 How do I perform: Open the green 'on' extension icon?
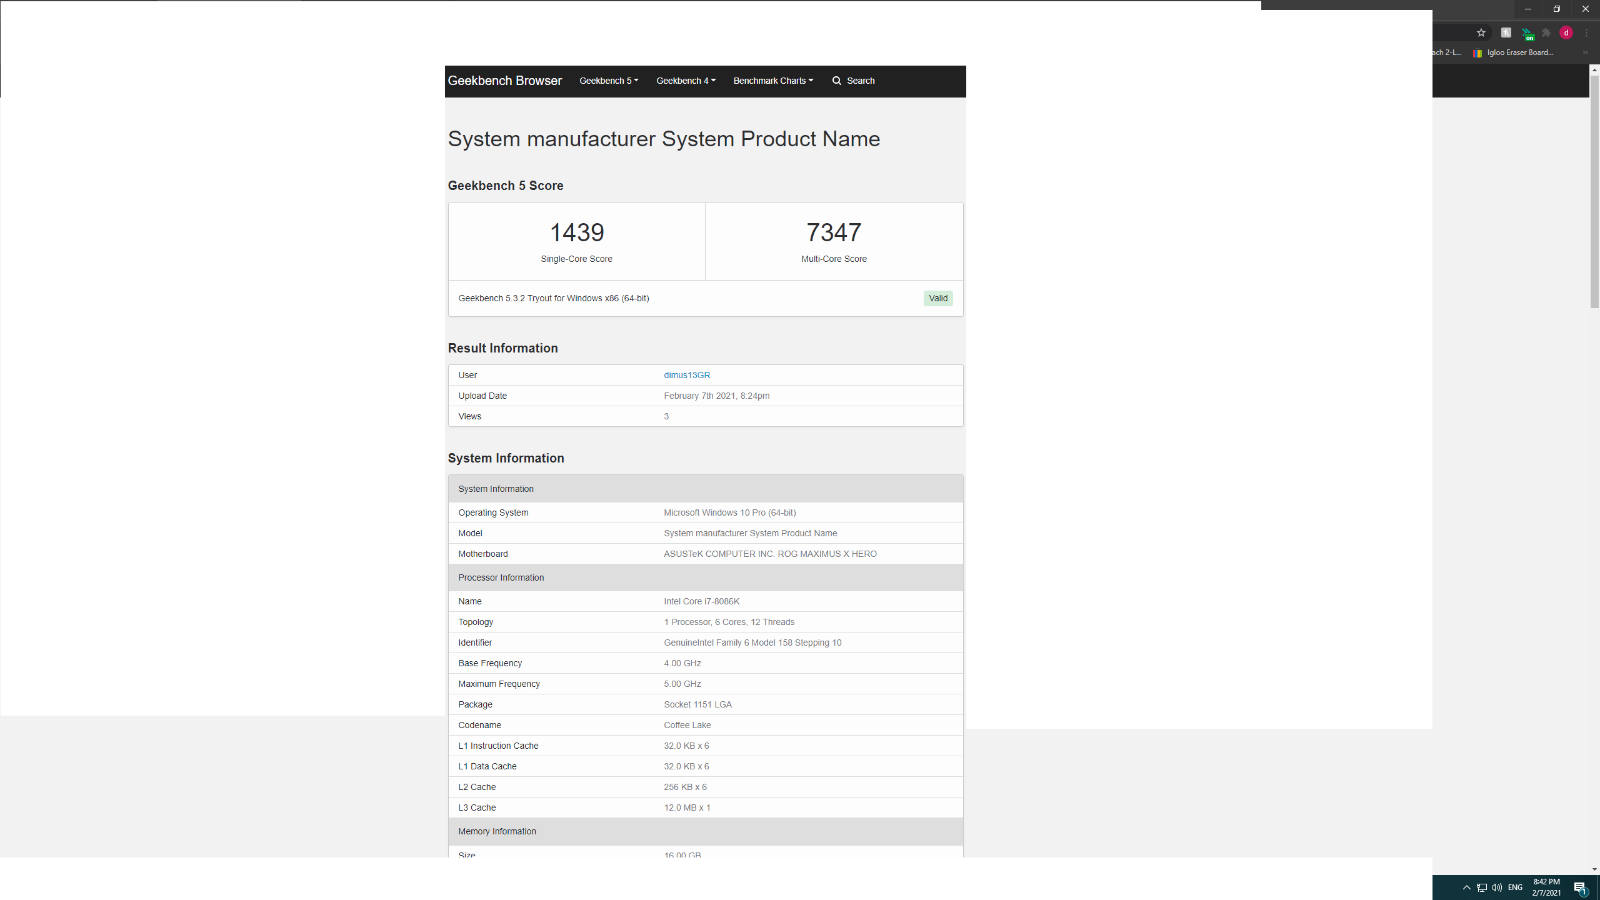point(1527,34)
